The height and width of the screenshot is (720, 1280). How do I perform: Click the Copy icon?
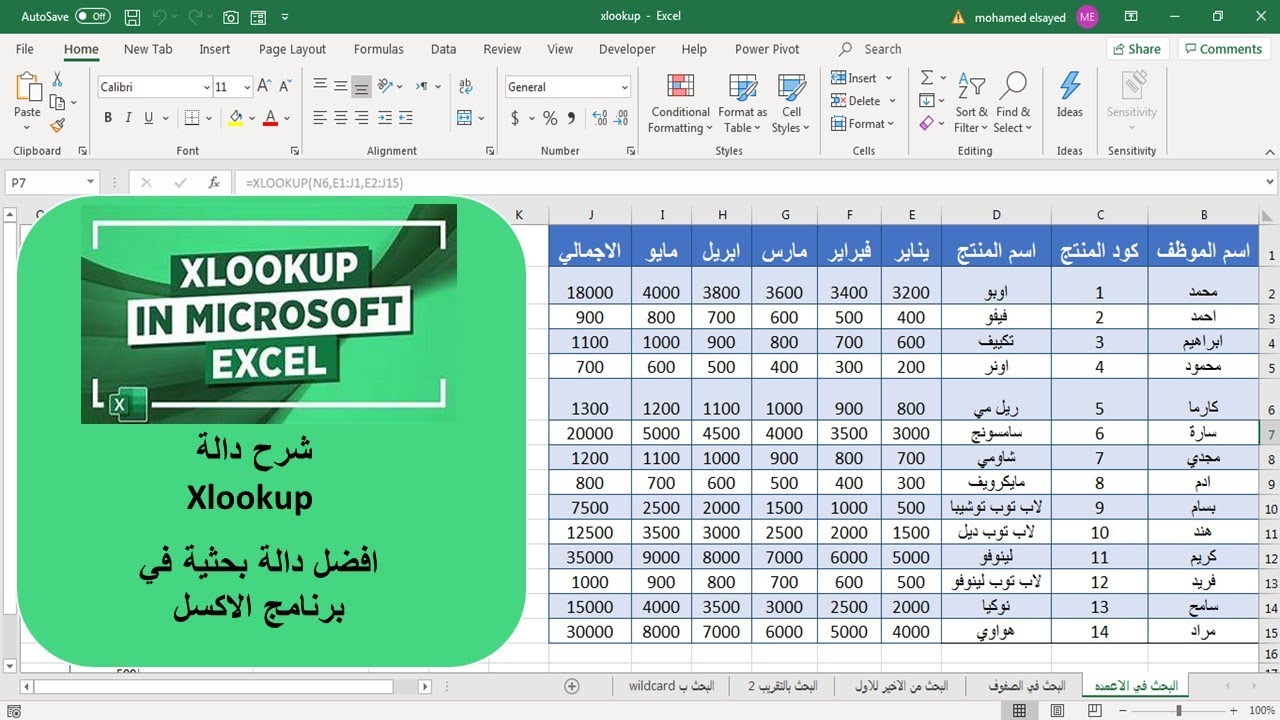point(57,102)
